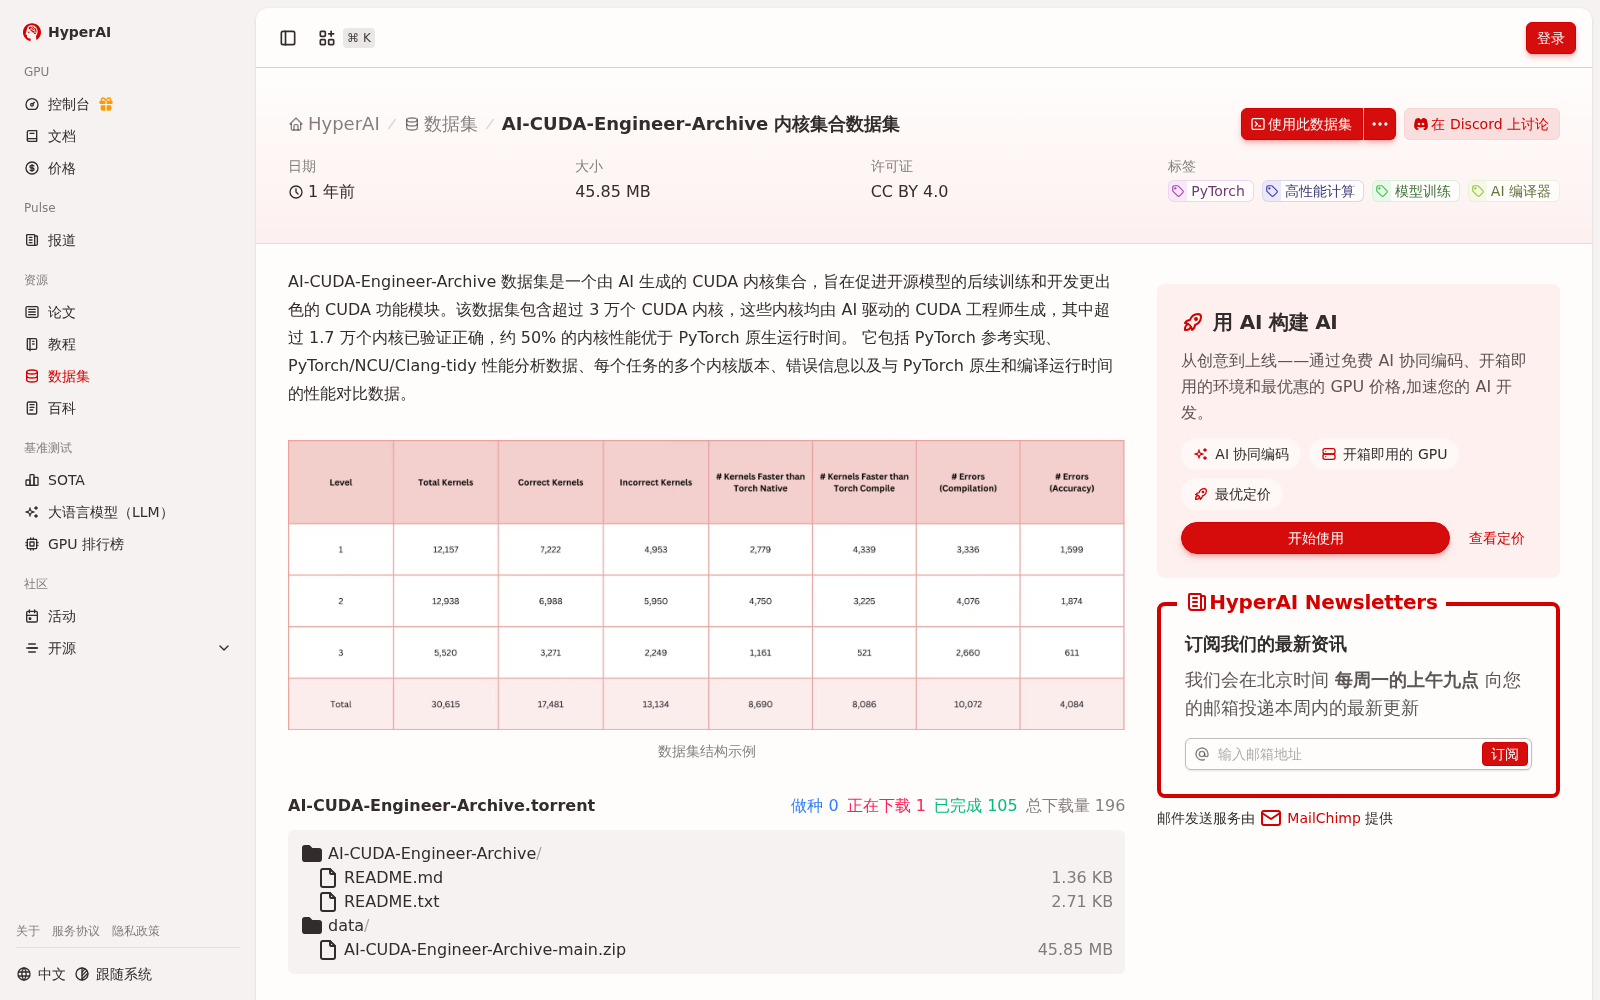Screen dimensions: 1600x1000
Task: Click 在 Discord 上讨论 button
Action: click(1481, 124)
